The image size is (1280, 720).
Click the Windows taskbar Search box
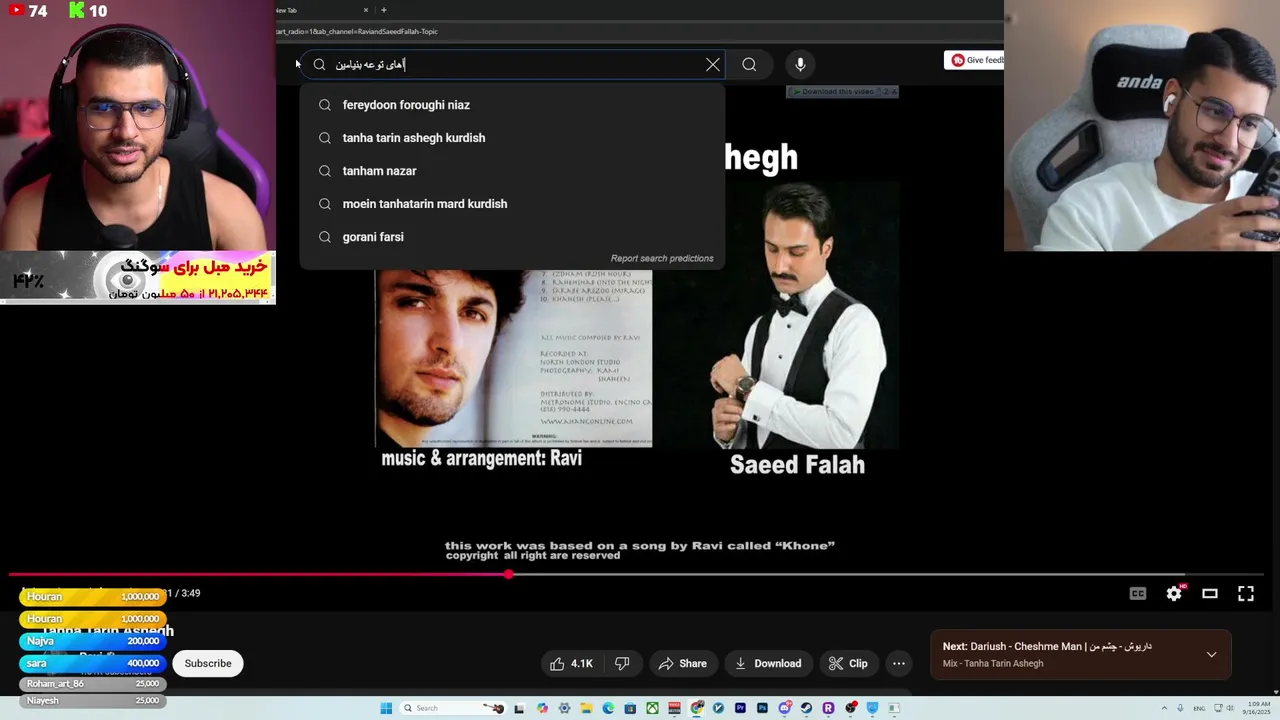452,708
